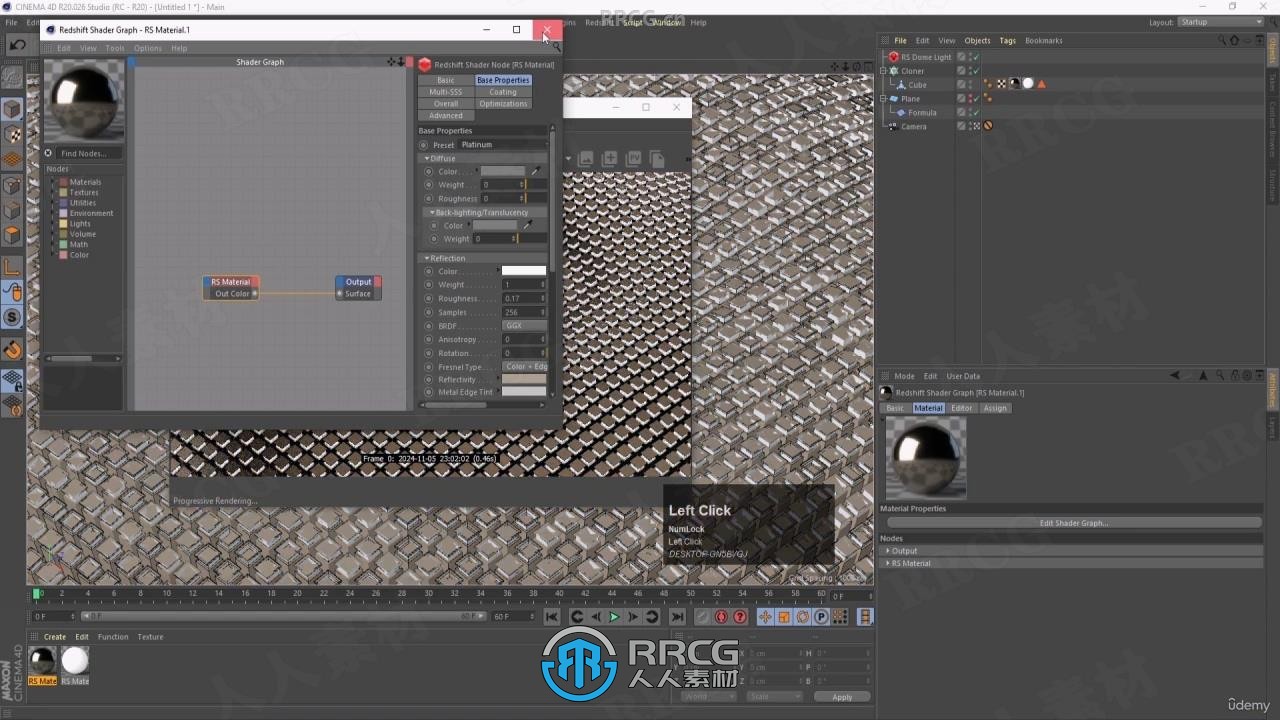The width and height of the screenshot is (1280, 720).
Task: Open the BRDF dropdown showing GGX
Action: (x=524, y=326)
